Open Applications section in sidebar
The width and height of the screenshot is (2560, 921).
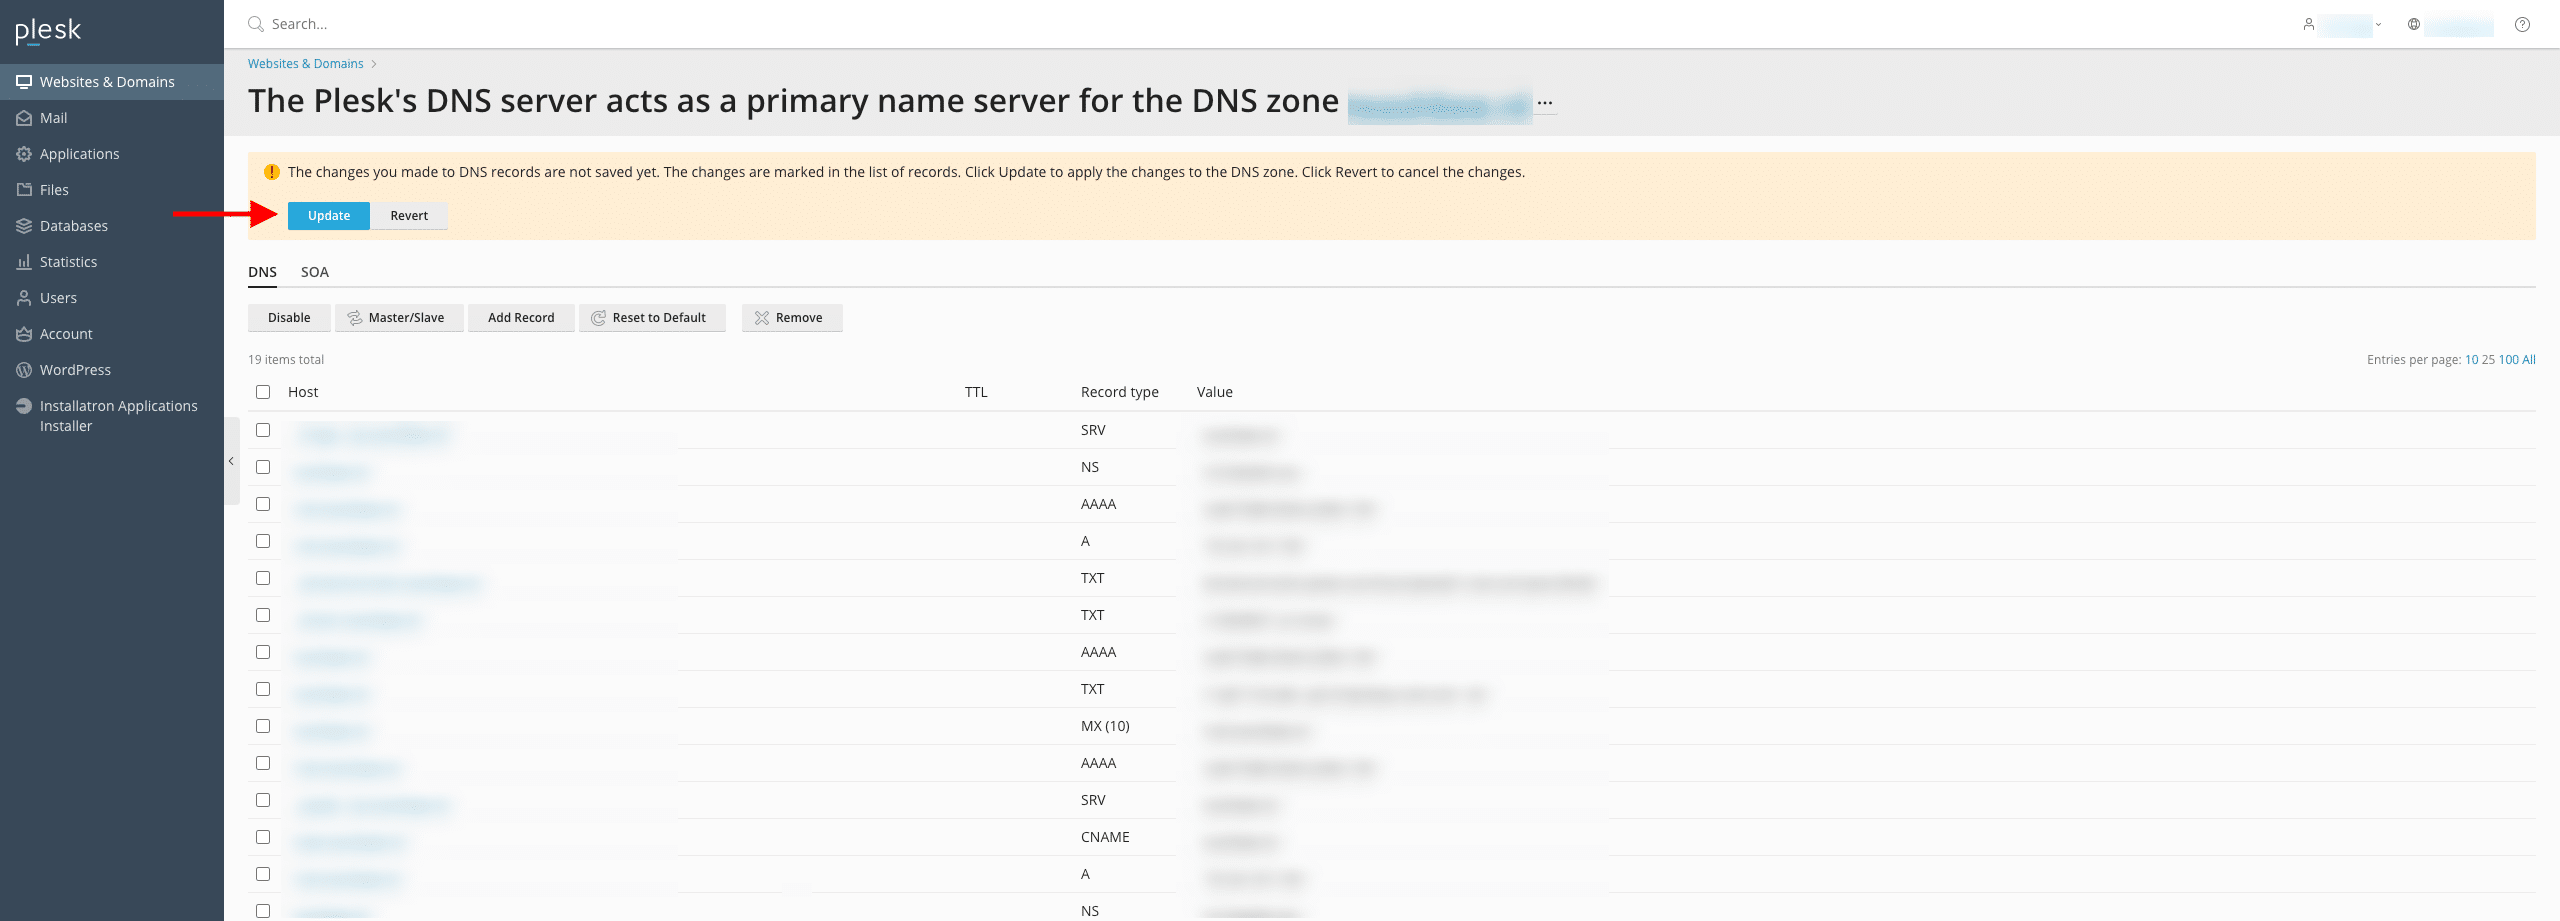[112, 154]
